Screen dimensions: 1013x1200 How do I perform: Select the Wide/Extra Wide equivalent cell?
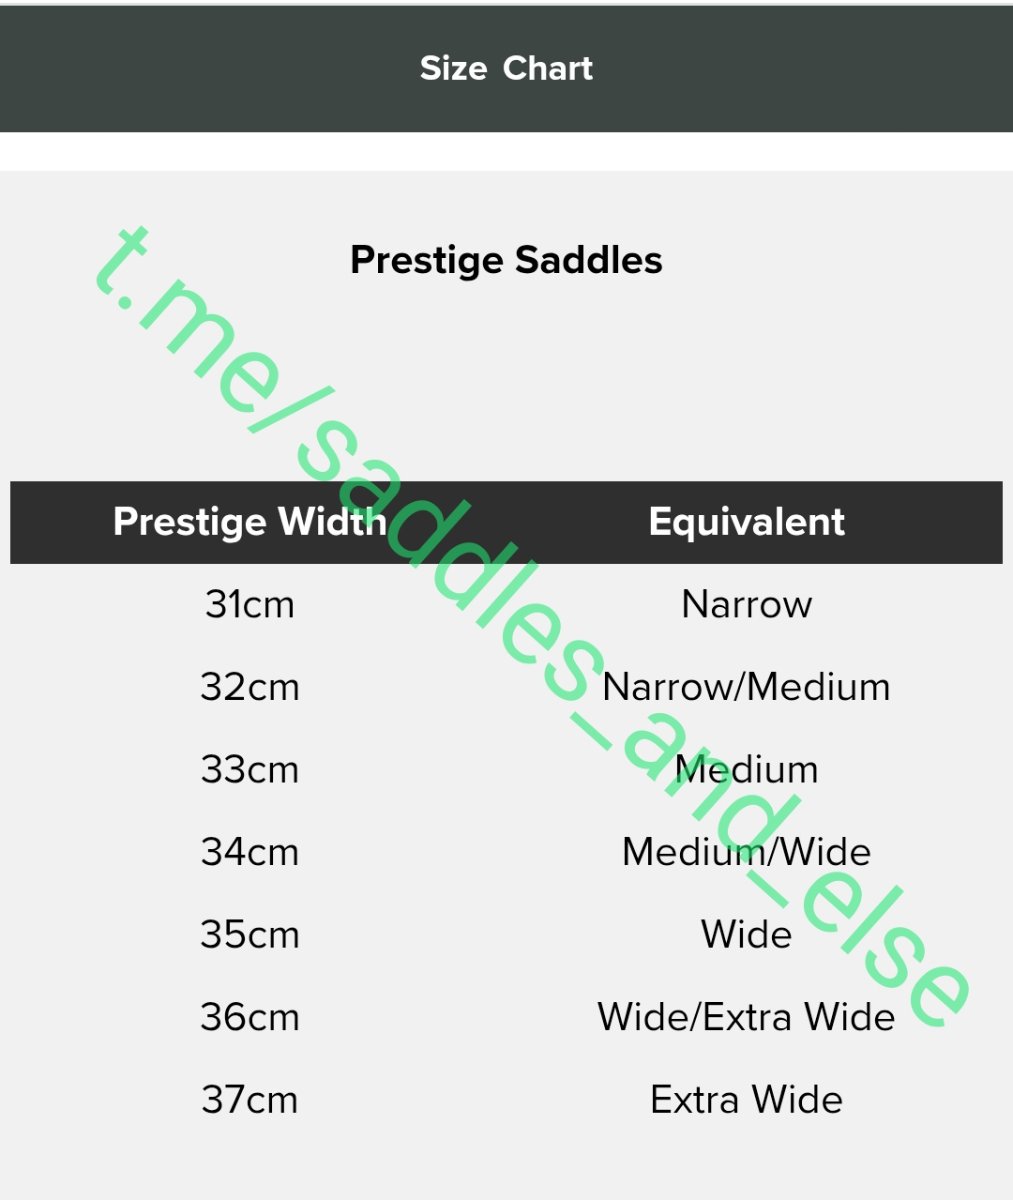(x=746, y=1017)
